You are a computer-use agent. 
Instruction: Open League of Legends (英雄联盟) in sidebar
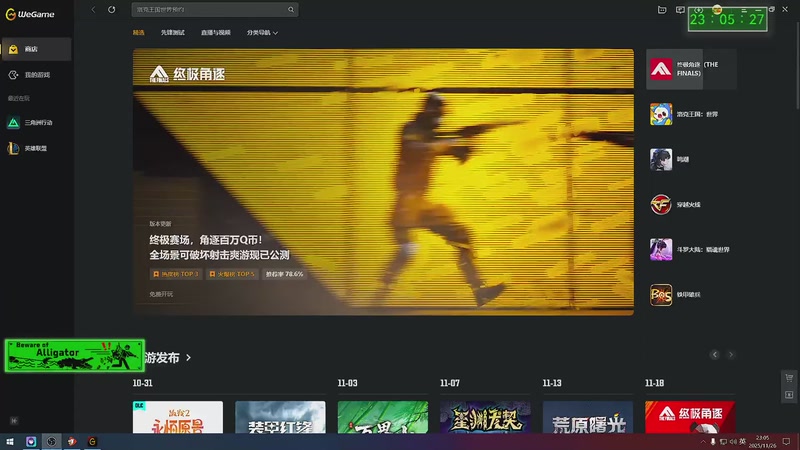pyautogui.click(x=36, y=148)
